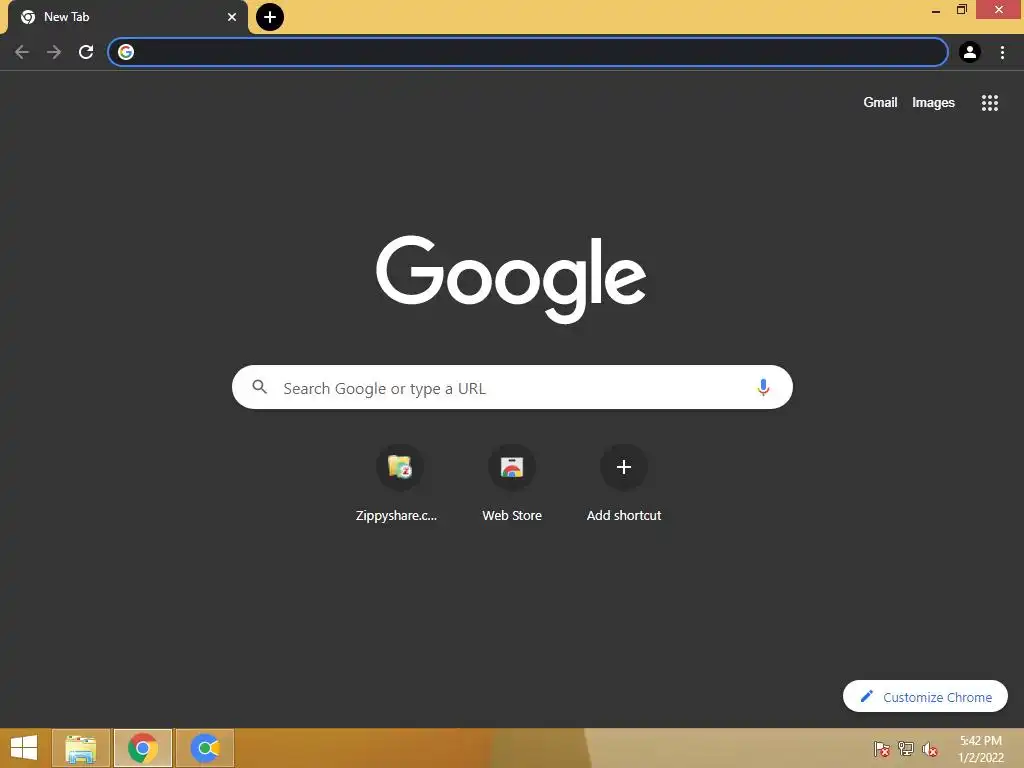Click the magnifier icon in search box
1024x768 pixels.
[x=259, y=387]
